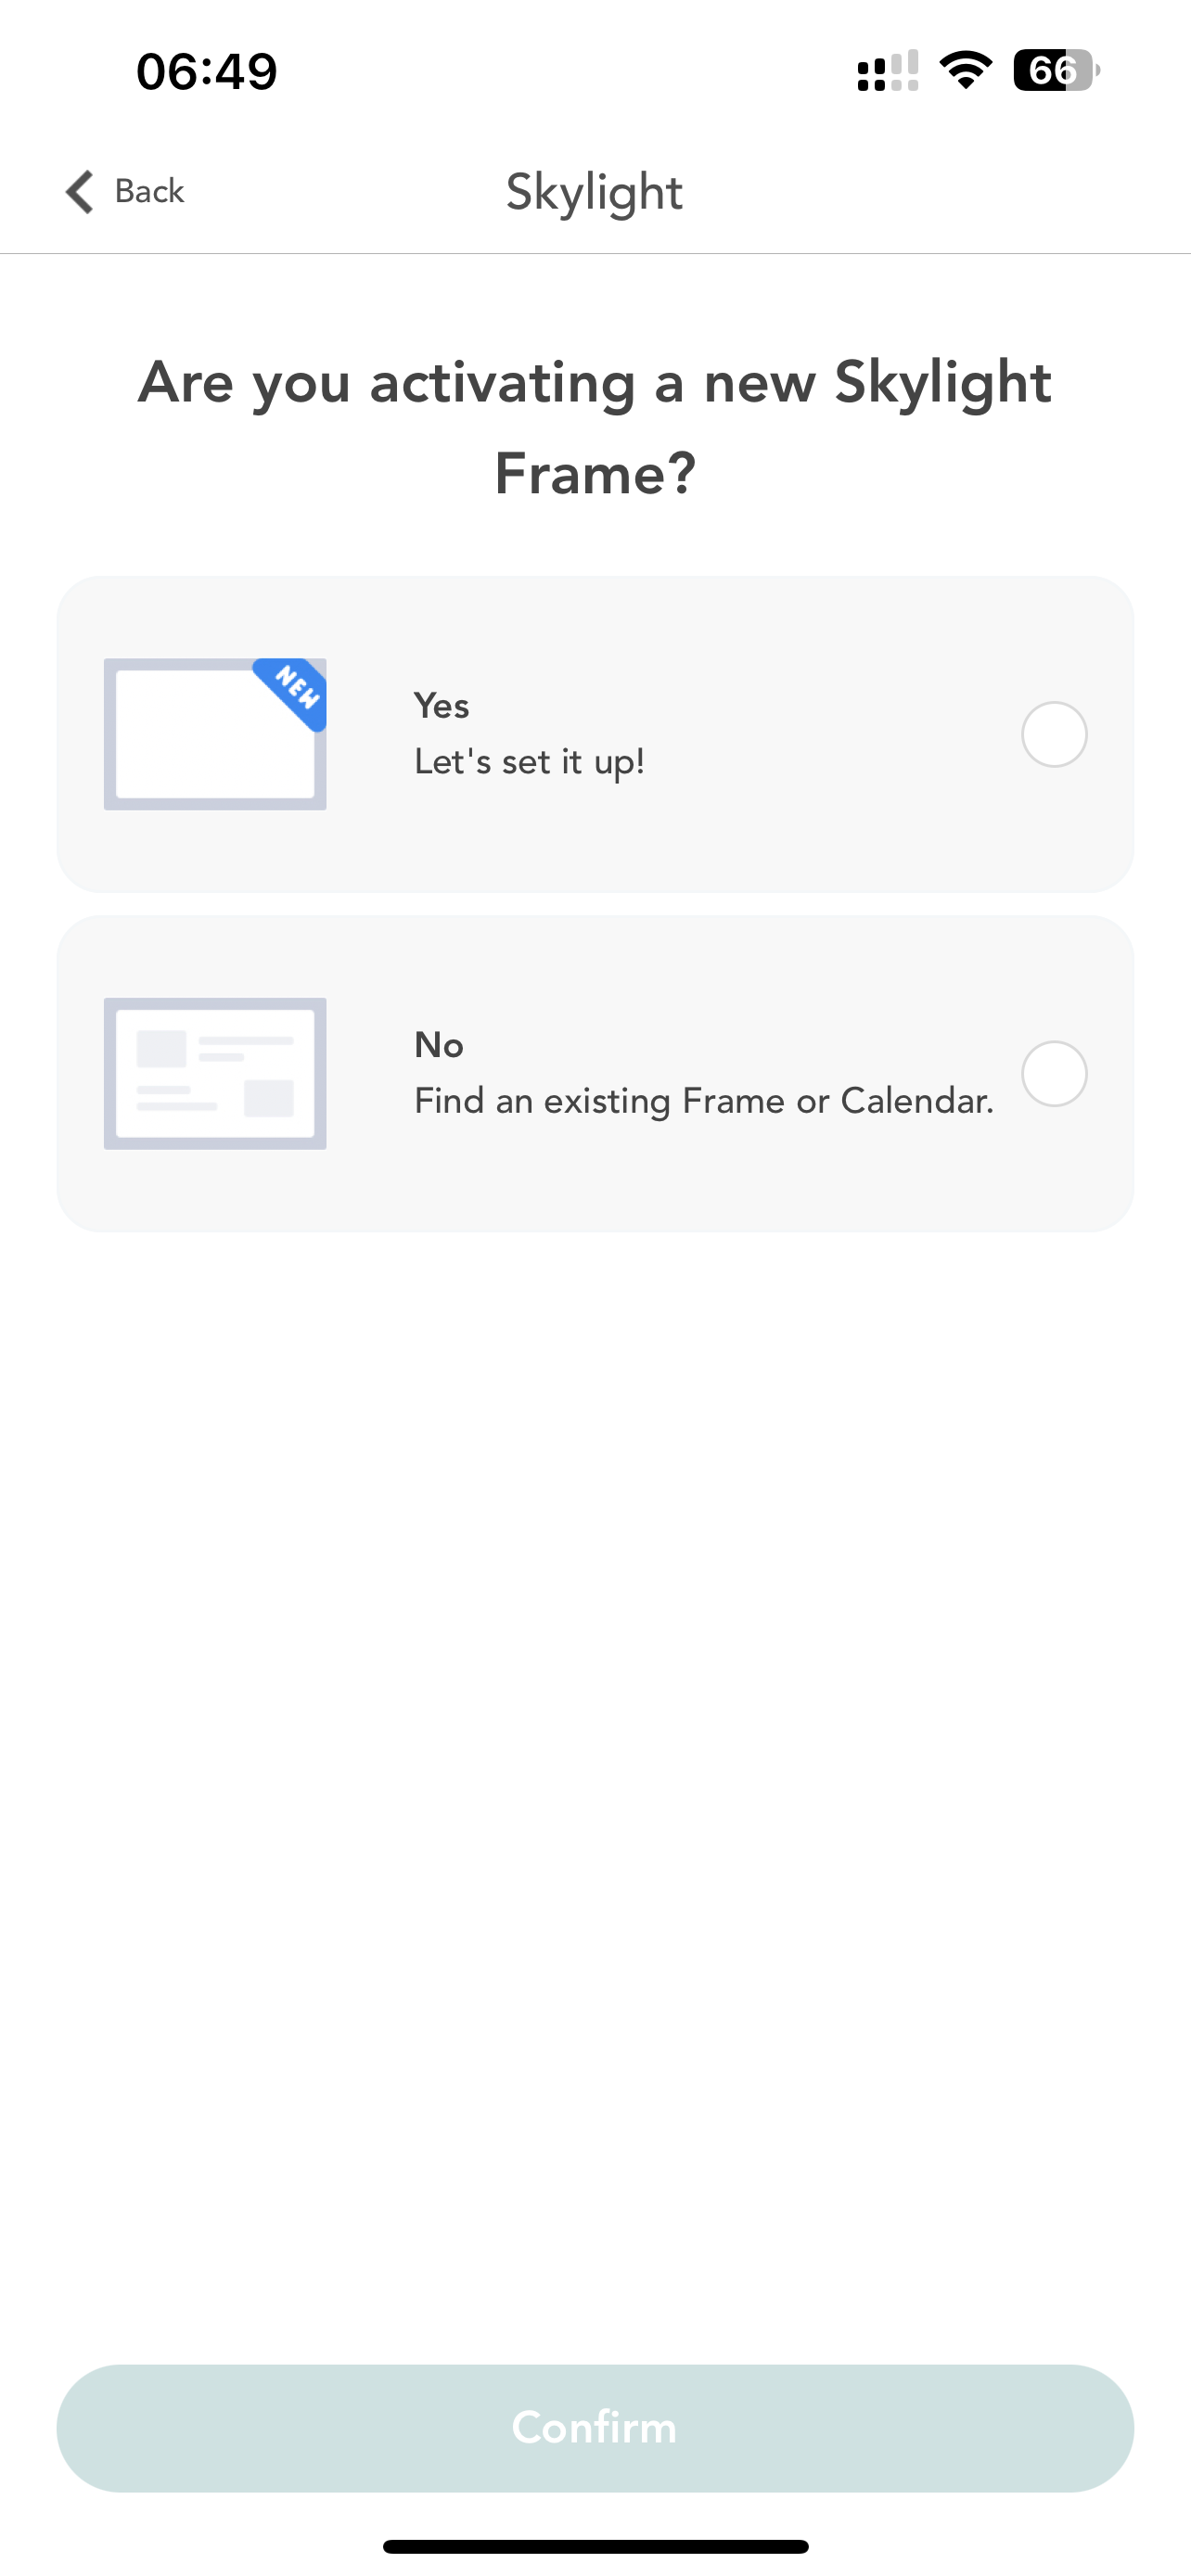Tap the battery level indicator
The image size is (1191, 2576).
click(x=1055, y=70)
